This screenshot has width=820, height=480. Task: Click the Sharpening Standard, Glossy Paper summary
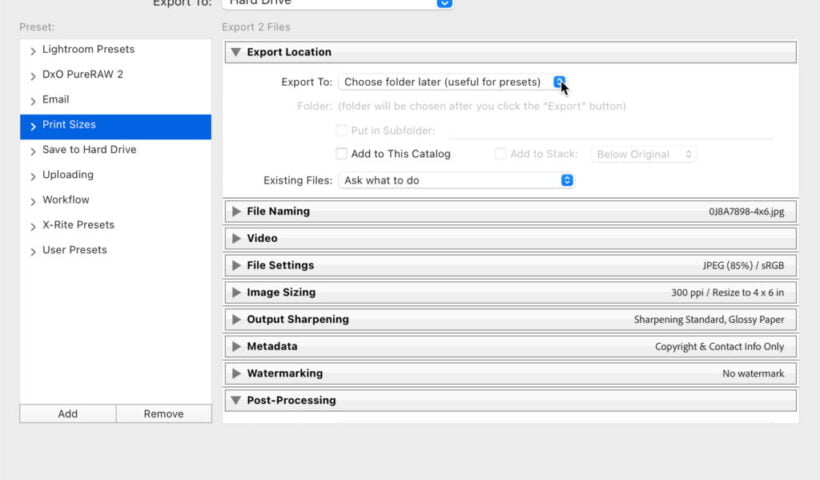[x=709, y=319]
